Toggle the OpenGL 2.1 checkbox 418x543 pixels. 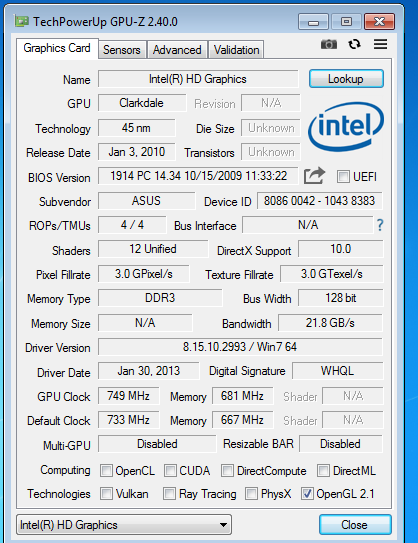click(x=307, y=493)
